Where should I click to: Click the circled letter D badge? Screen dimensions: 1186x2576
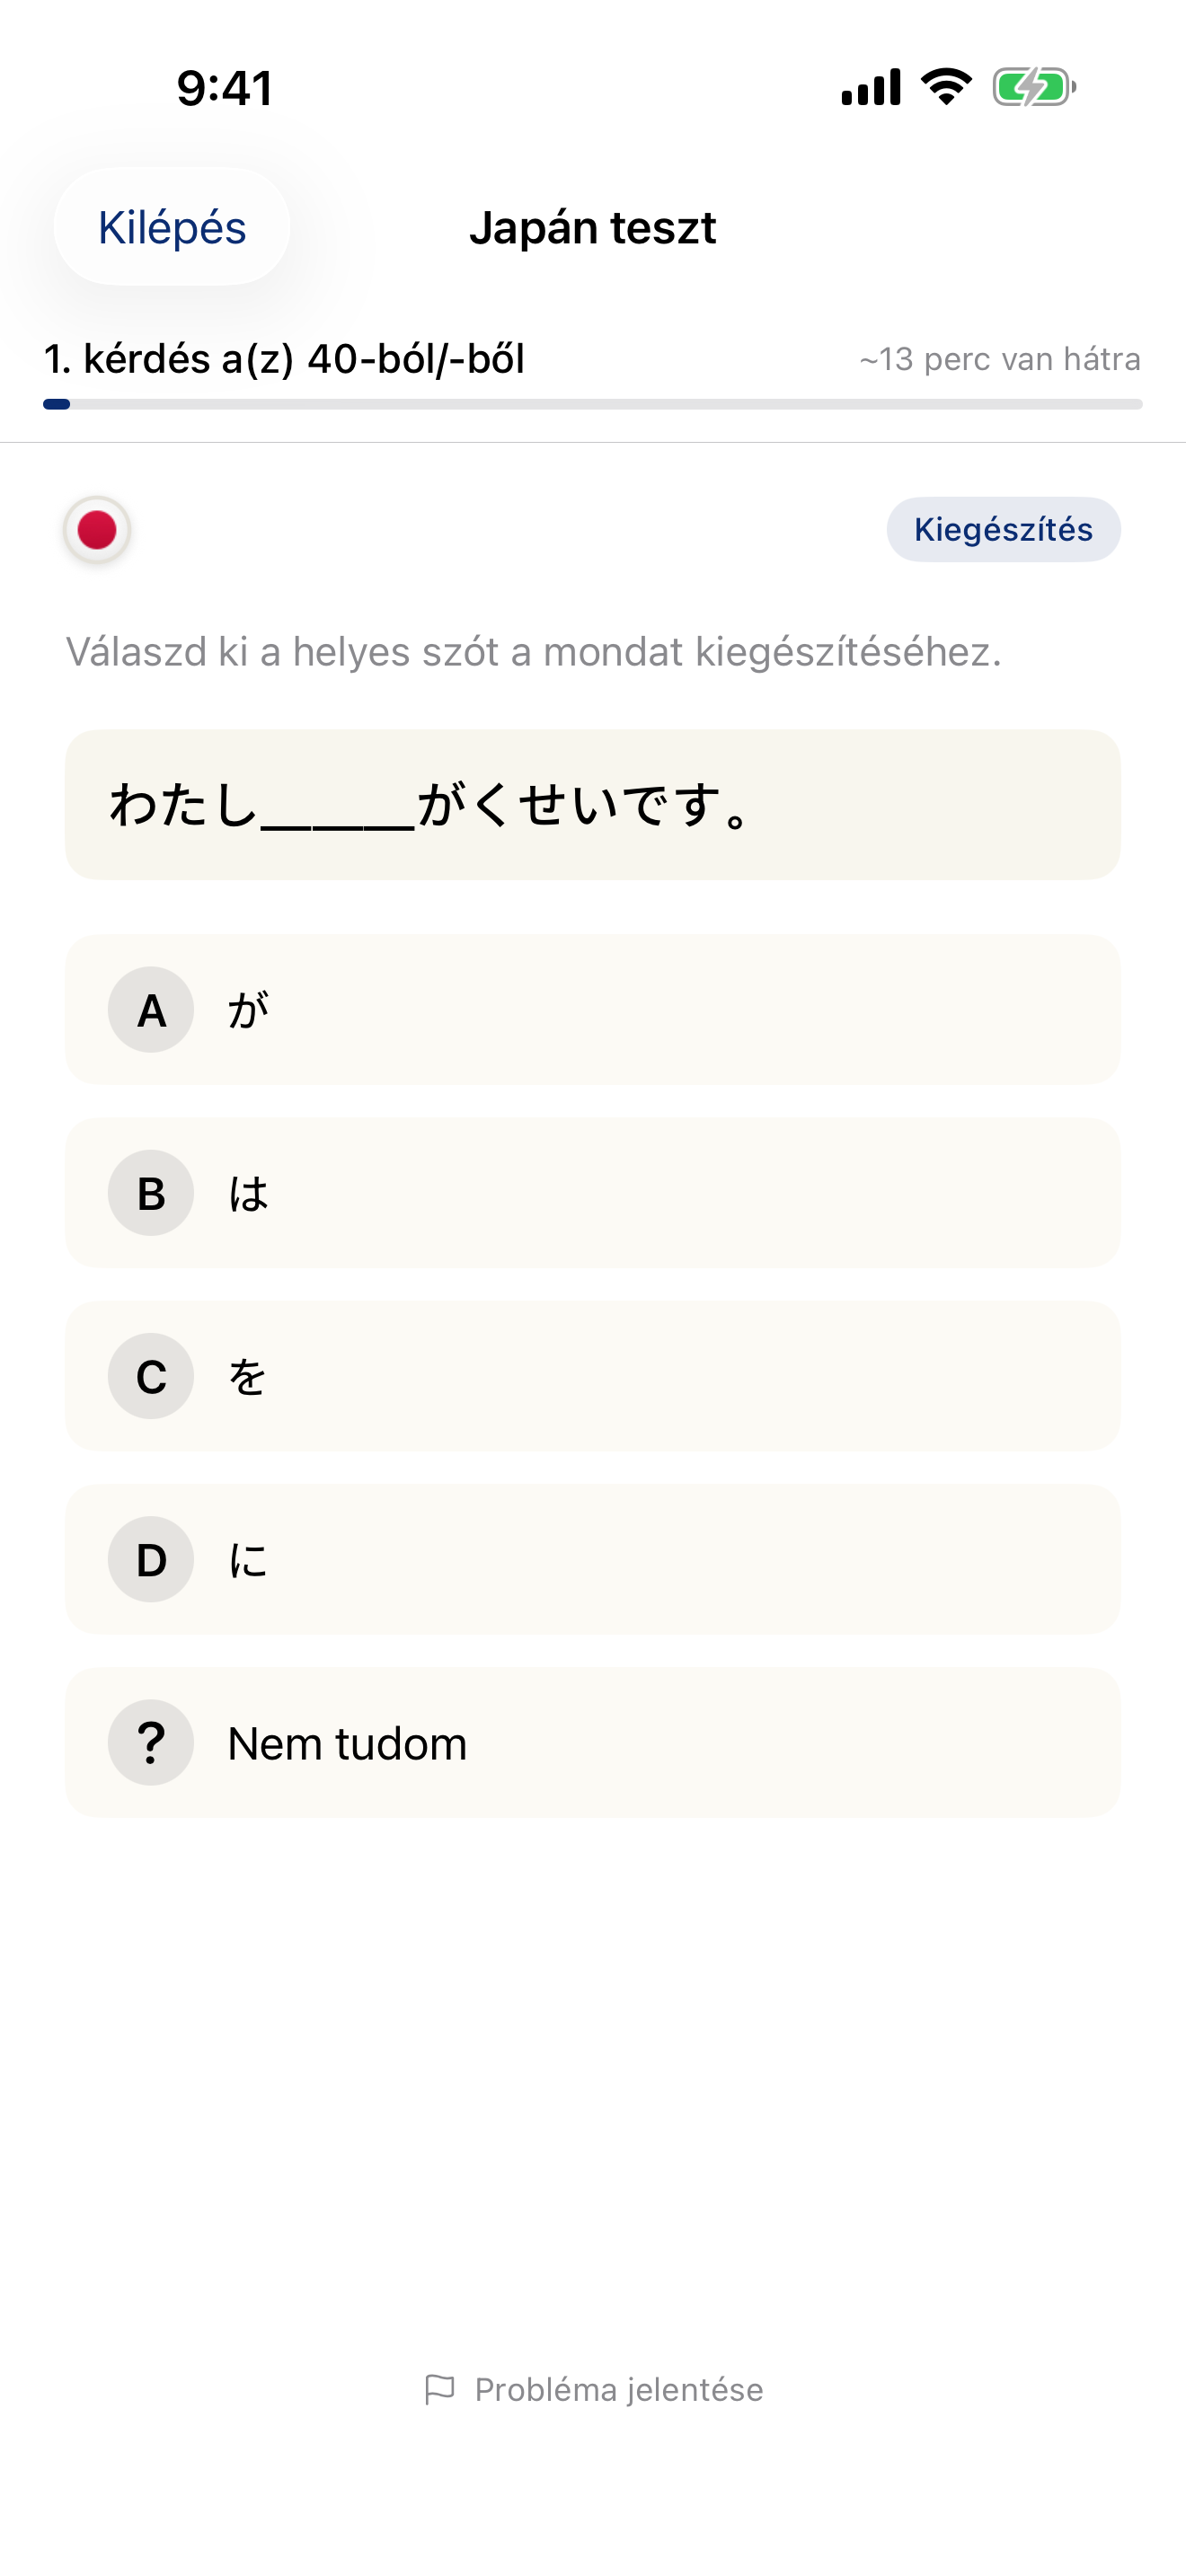[150, 1560]
